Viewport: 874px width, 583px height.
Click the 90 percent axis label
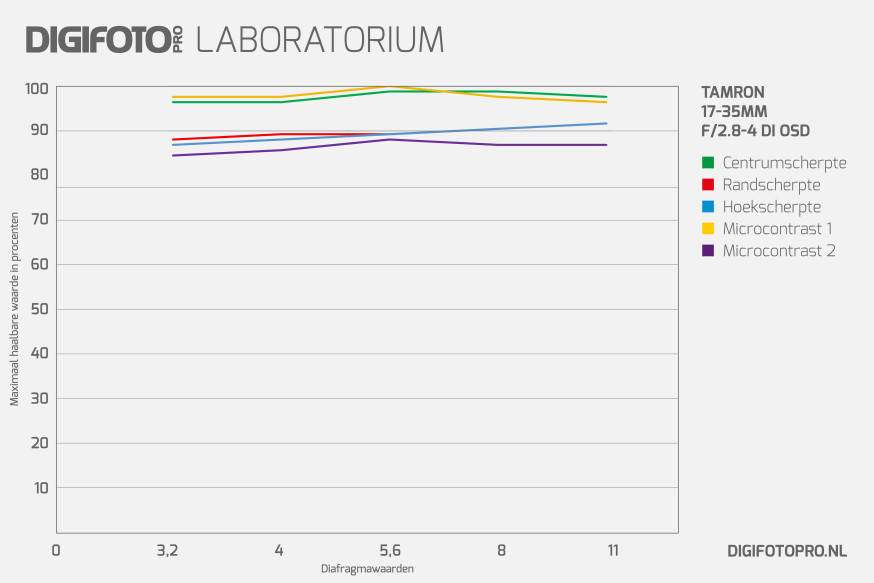pos(39,130)
